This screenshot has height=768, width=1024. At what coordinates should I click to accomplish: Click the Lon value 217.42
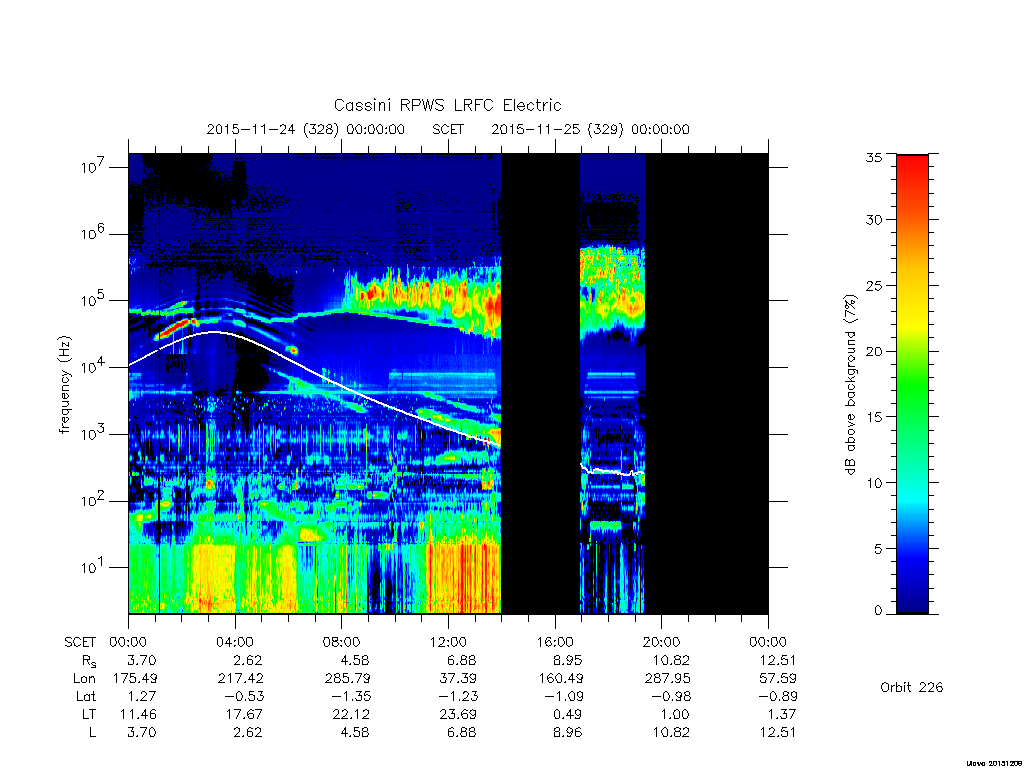pos(240,679)
